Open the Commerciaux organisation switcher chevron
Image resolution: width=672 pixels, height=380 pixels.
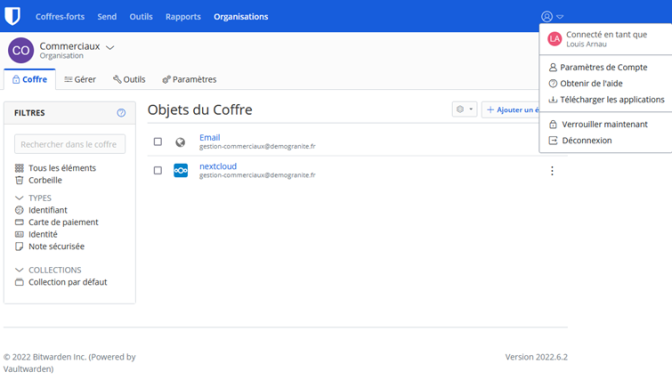pos(110,47)
